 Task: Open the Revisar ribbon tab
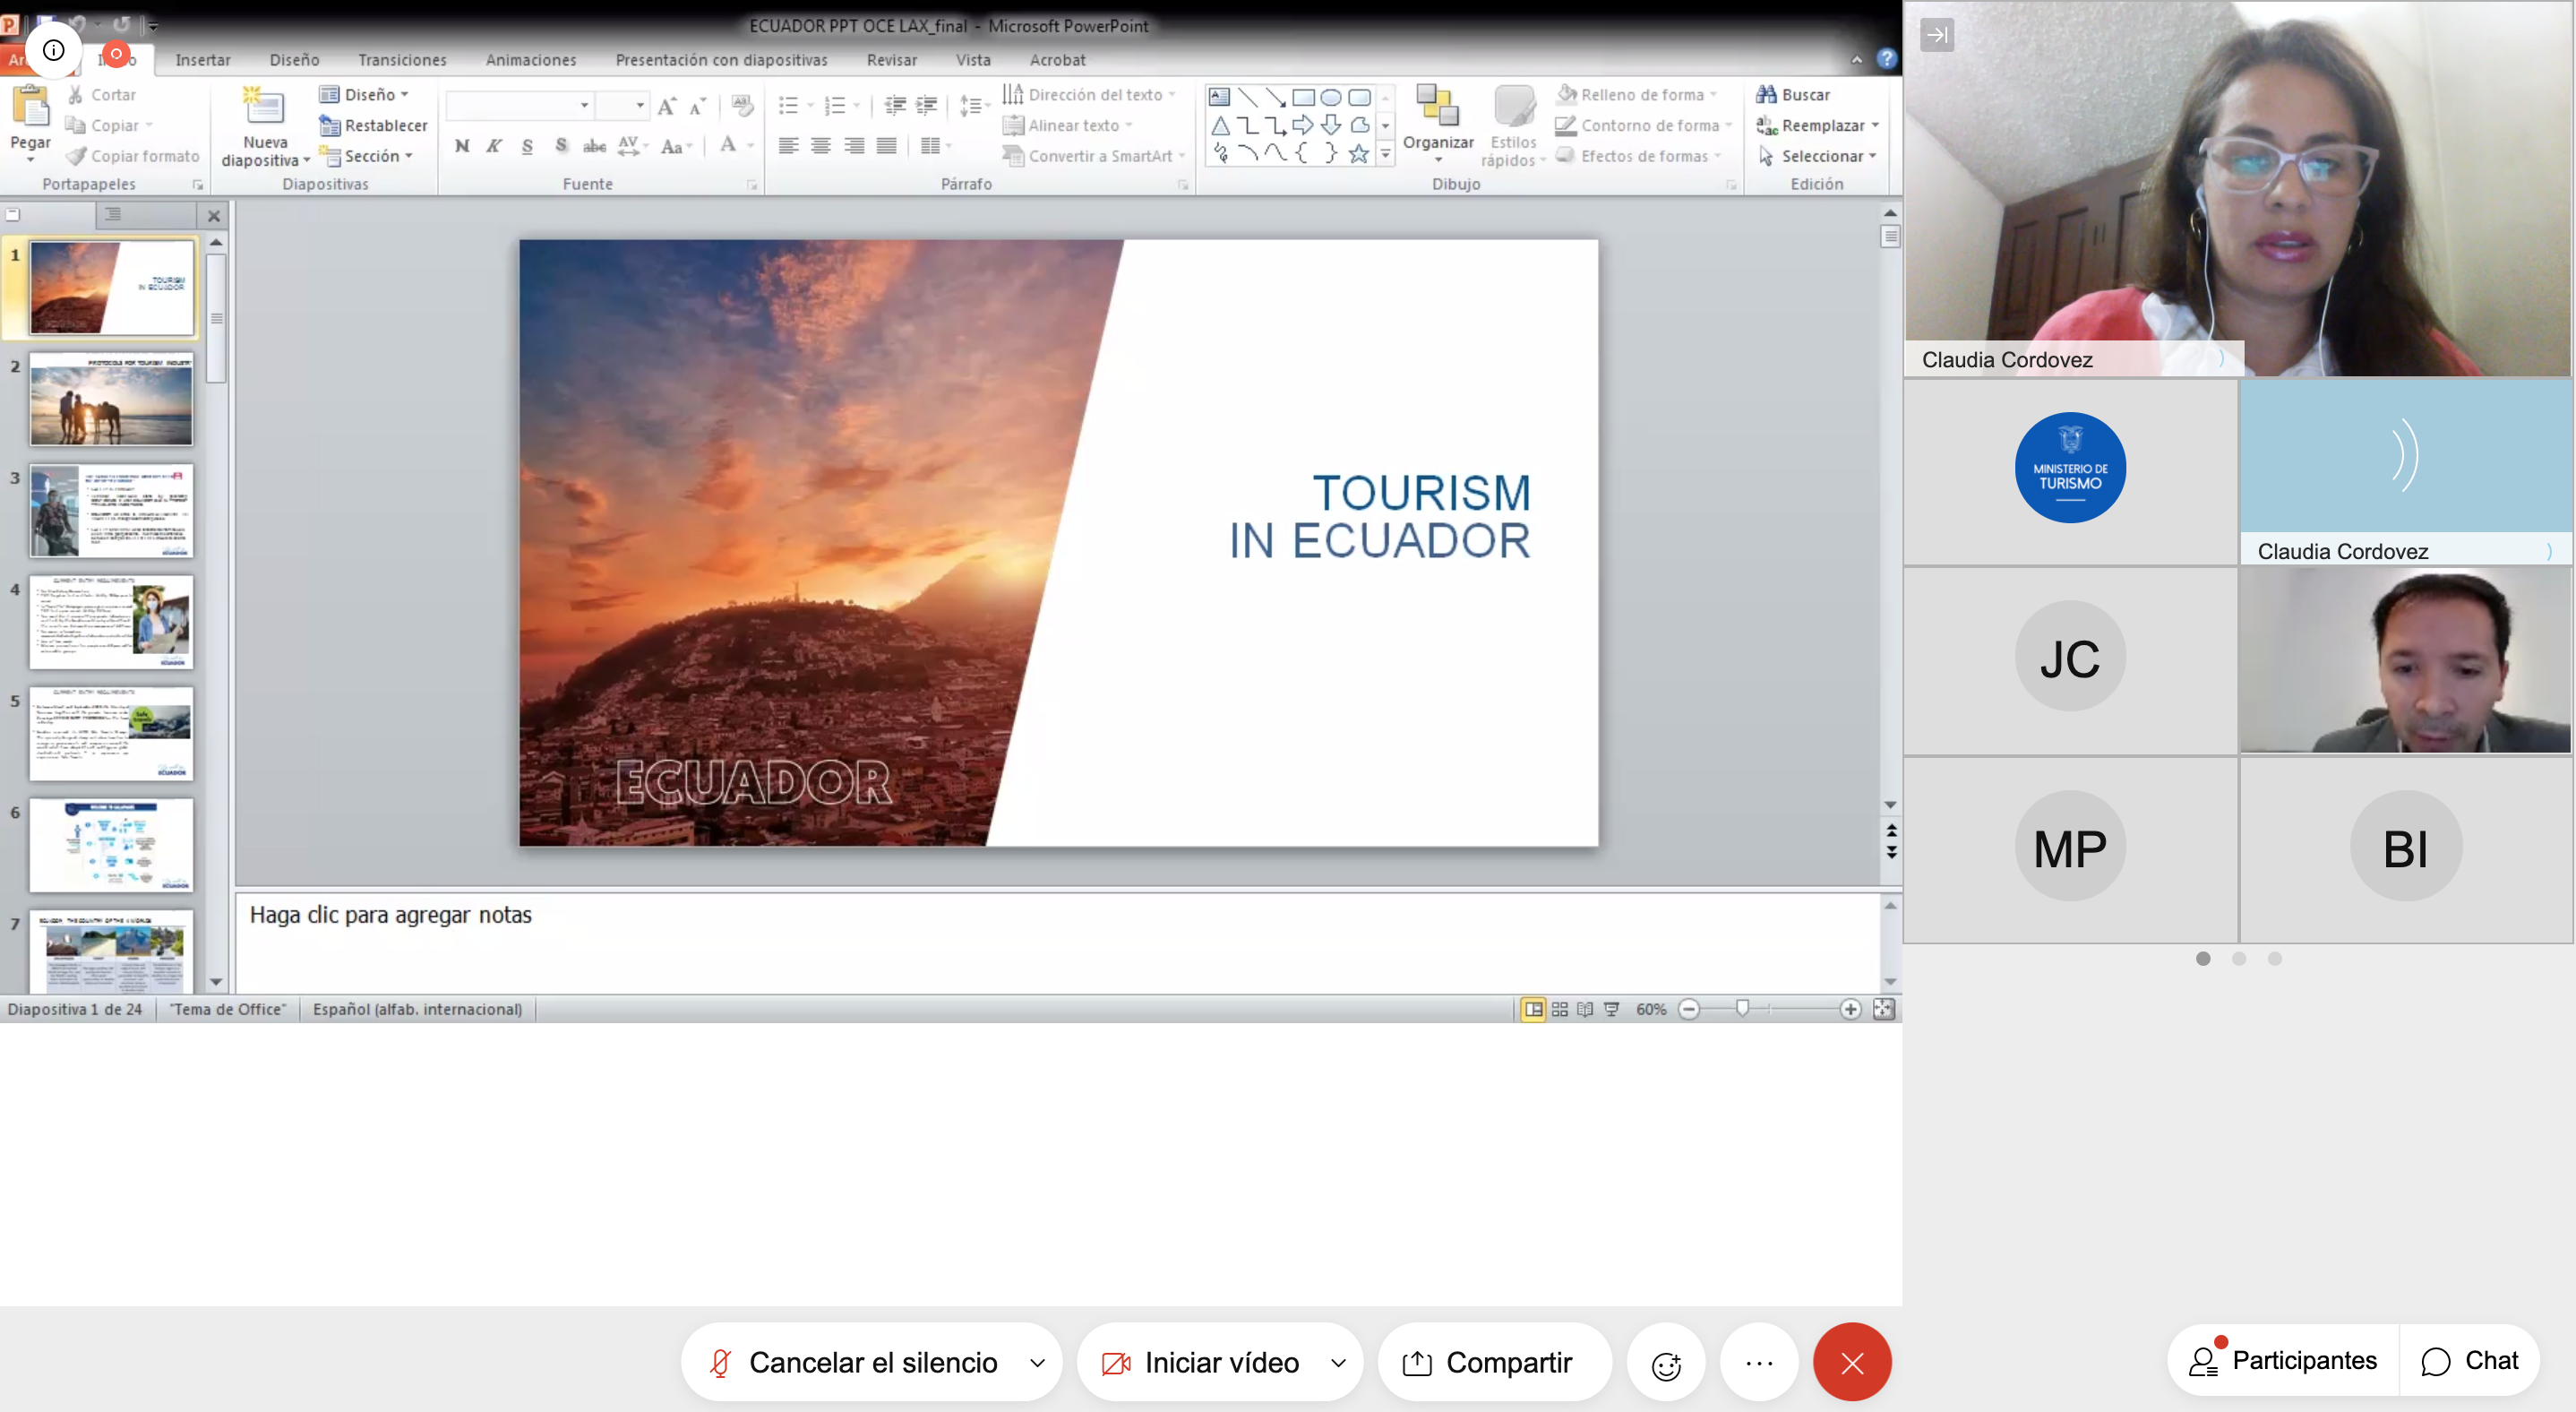click(891, 60)
